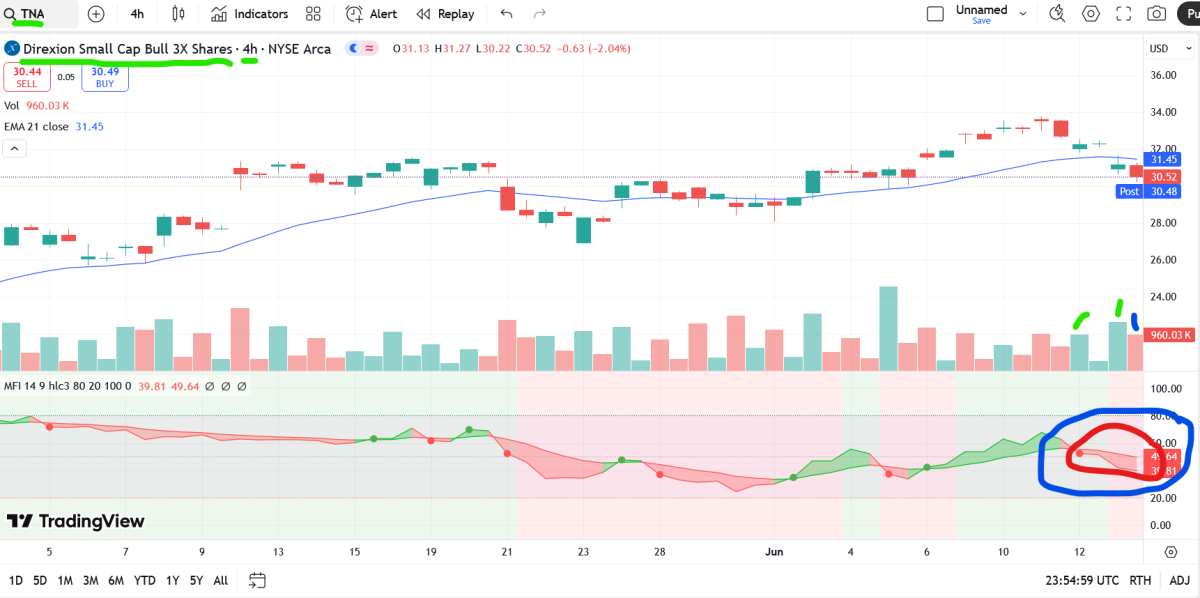Collapse the indicator legend chevron
Viewport: 1200px width, 598px height.
[x=15, y=149]
